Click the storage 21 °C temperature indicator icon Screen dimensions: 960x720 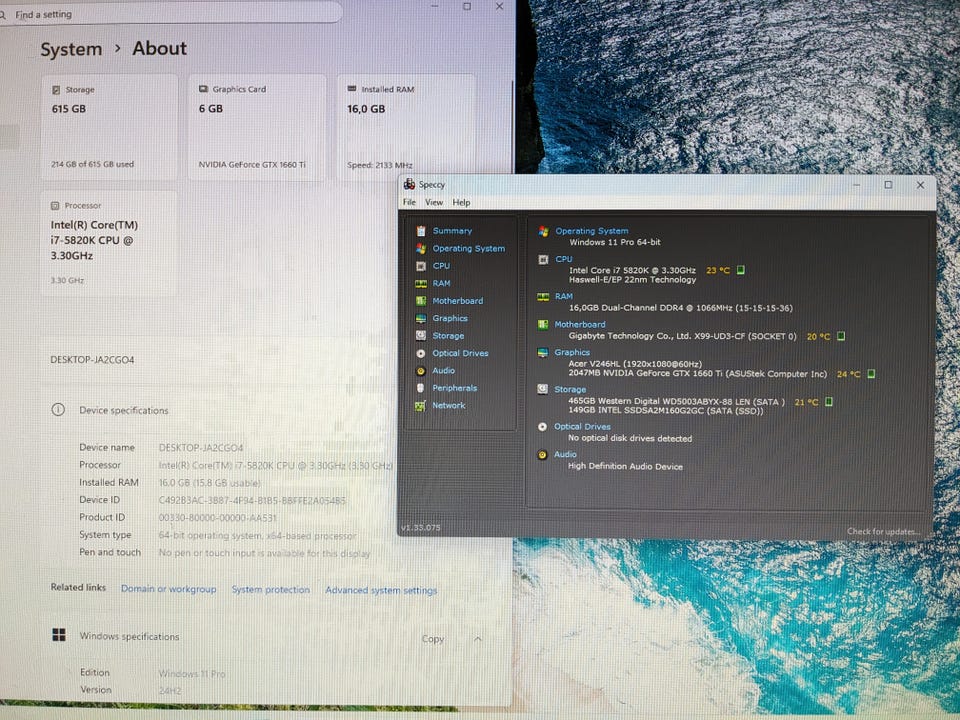[829, 402]
